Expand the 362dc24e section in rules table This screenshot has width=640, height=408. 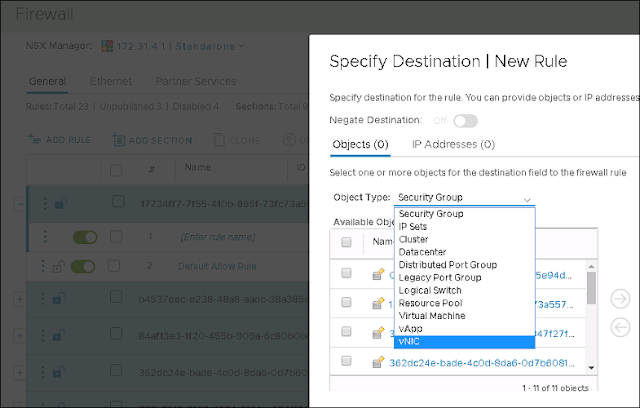point(20,372)
